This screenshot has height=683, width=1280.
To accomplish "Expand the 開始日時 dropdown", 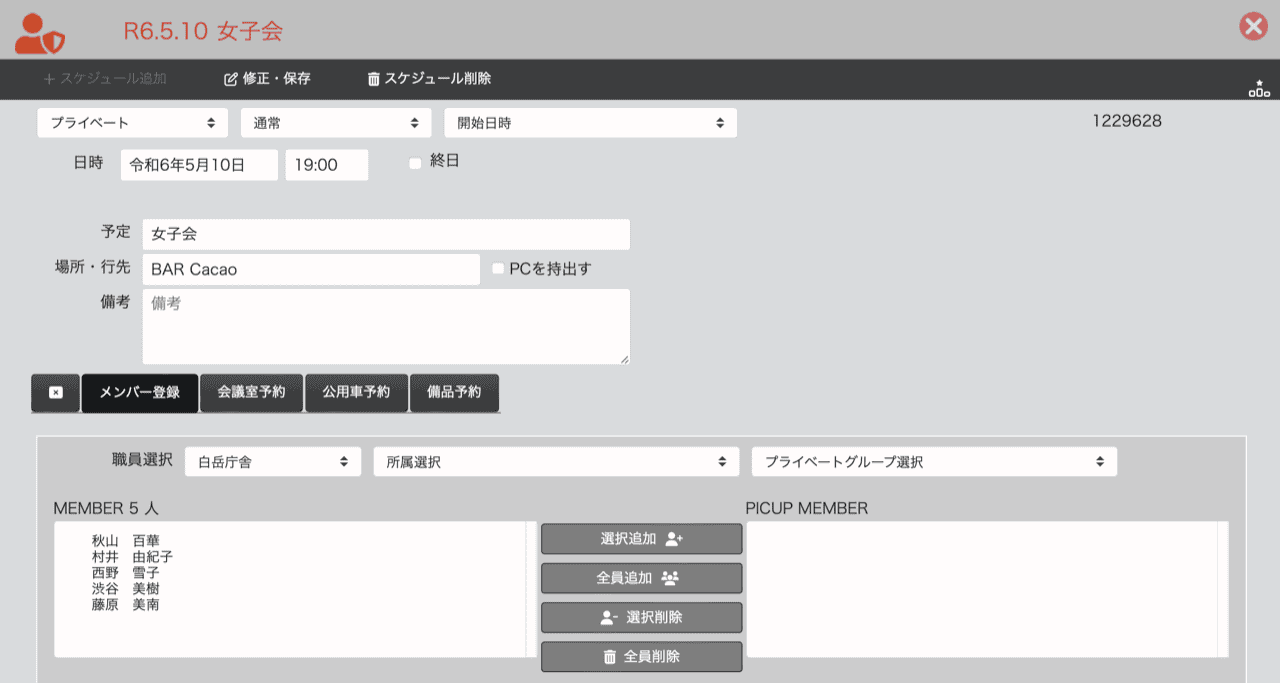I will [590, 123].
